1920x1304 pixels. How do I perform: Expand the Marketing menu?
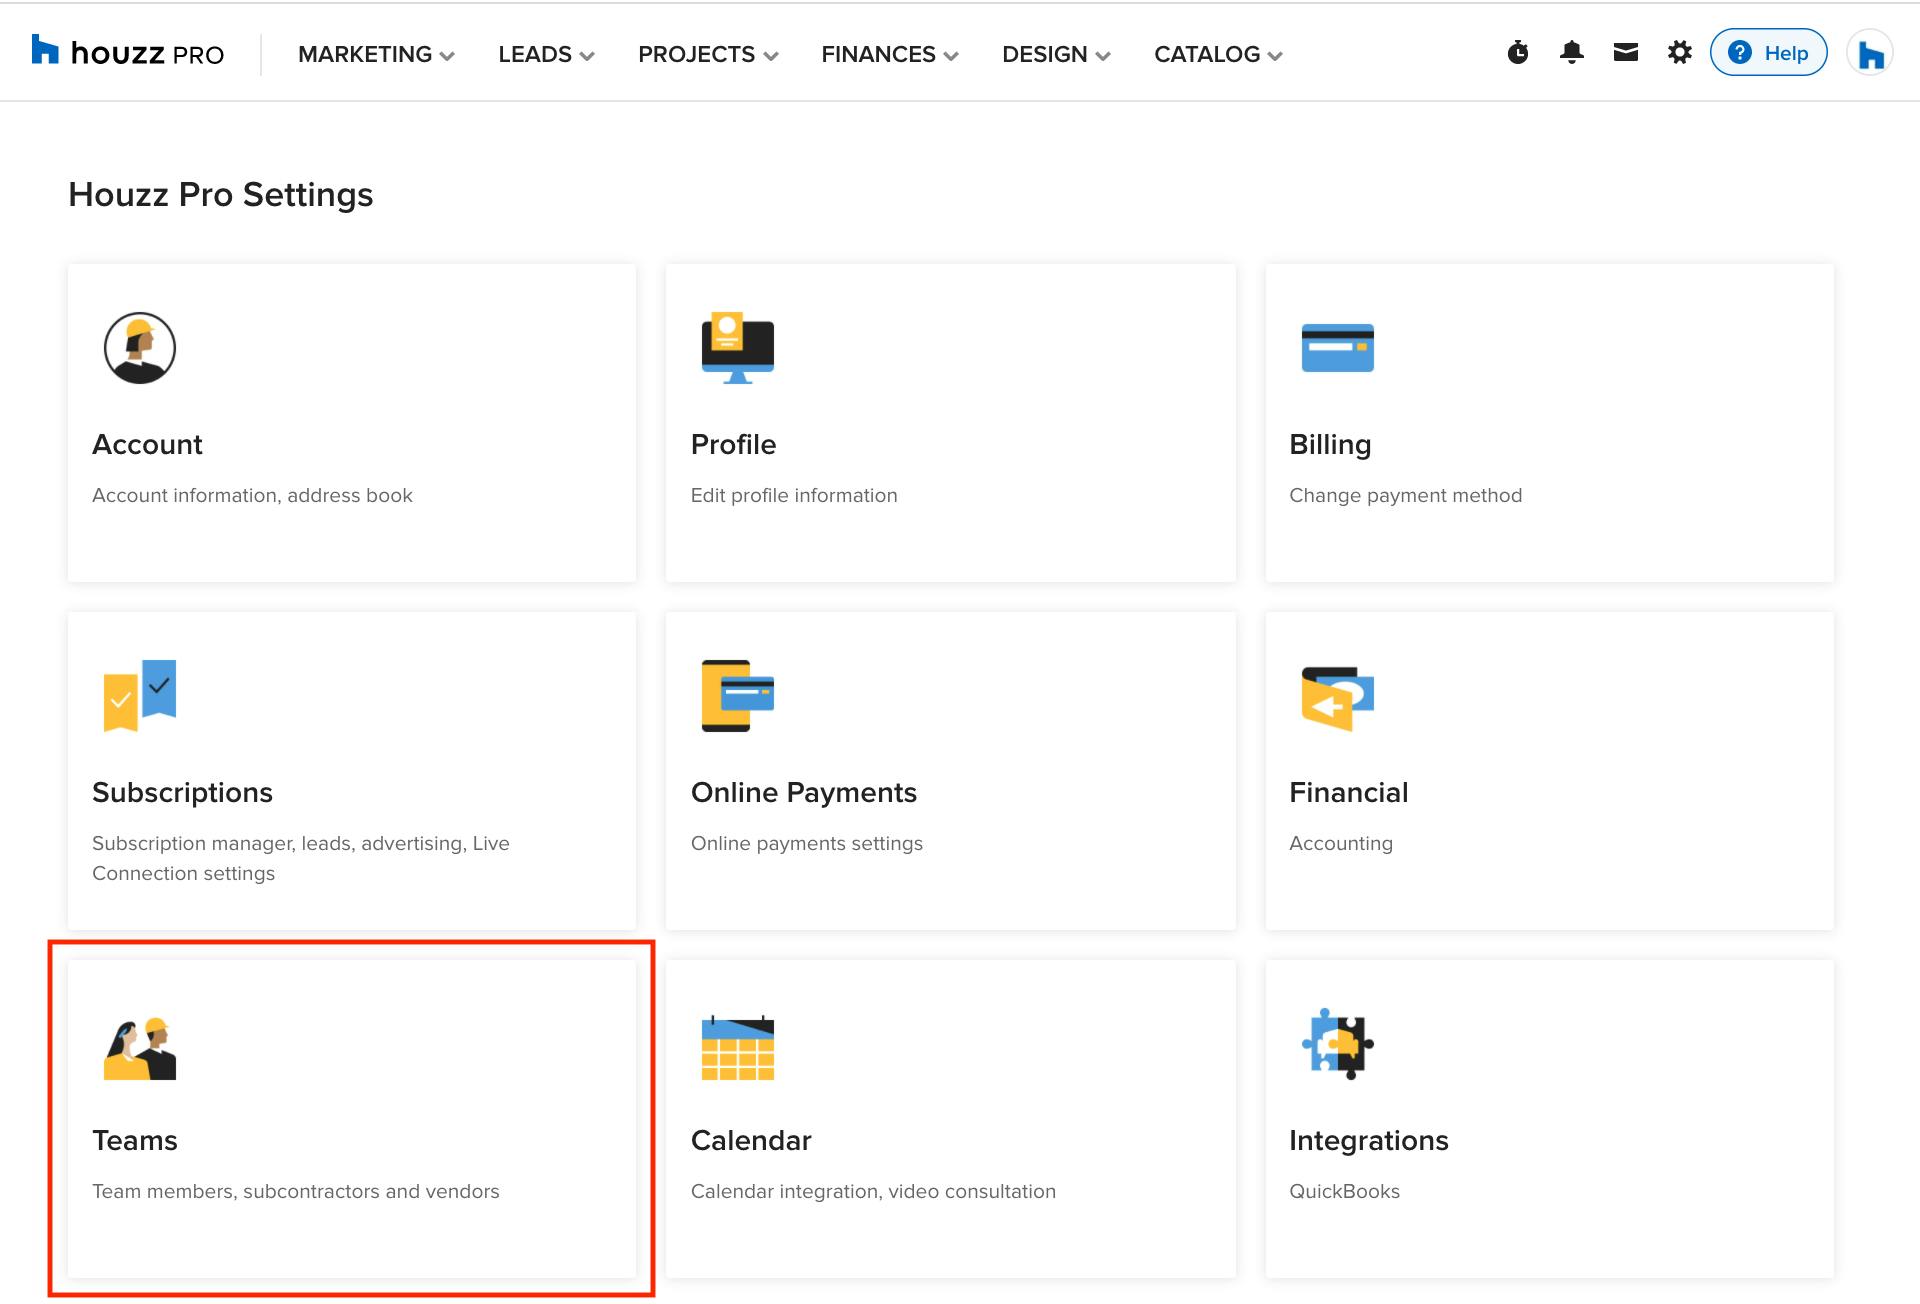[x=376, y=54]
